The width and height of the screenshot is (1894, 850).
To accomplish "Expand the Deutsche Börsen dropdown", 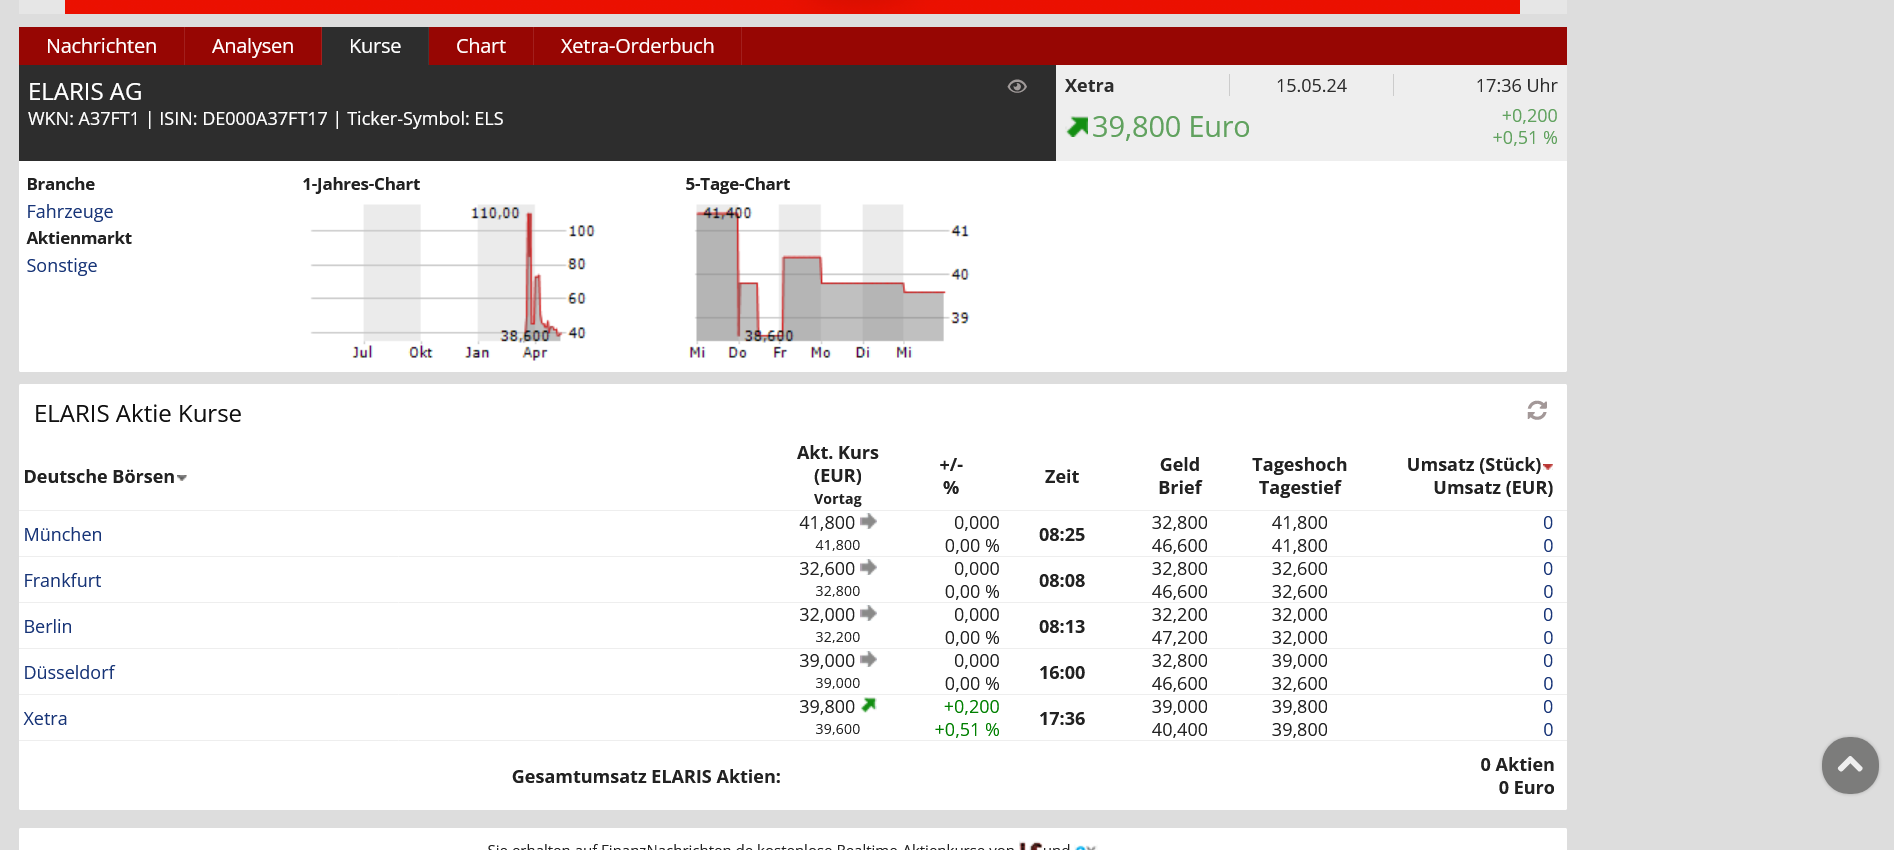I will tap(182, 478).
